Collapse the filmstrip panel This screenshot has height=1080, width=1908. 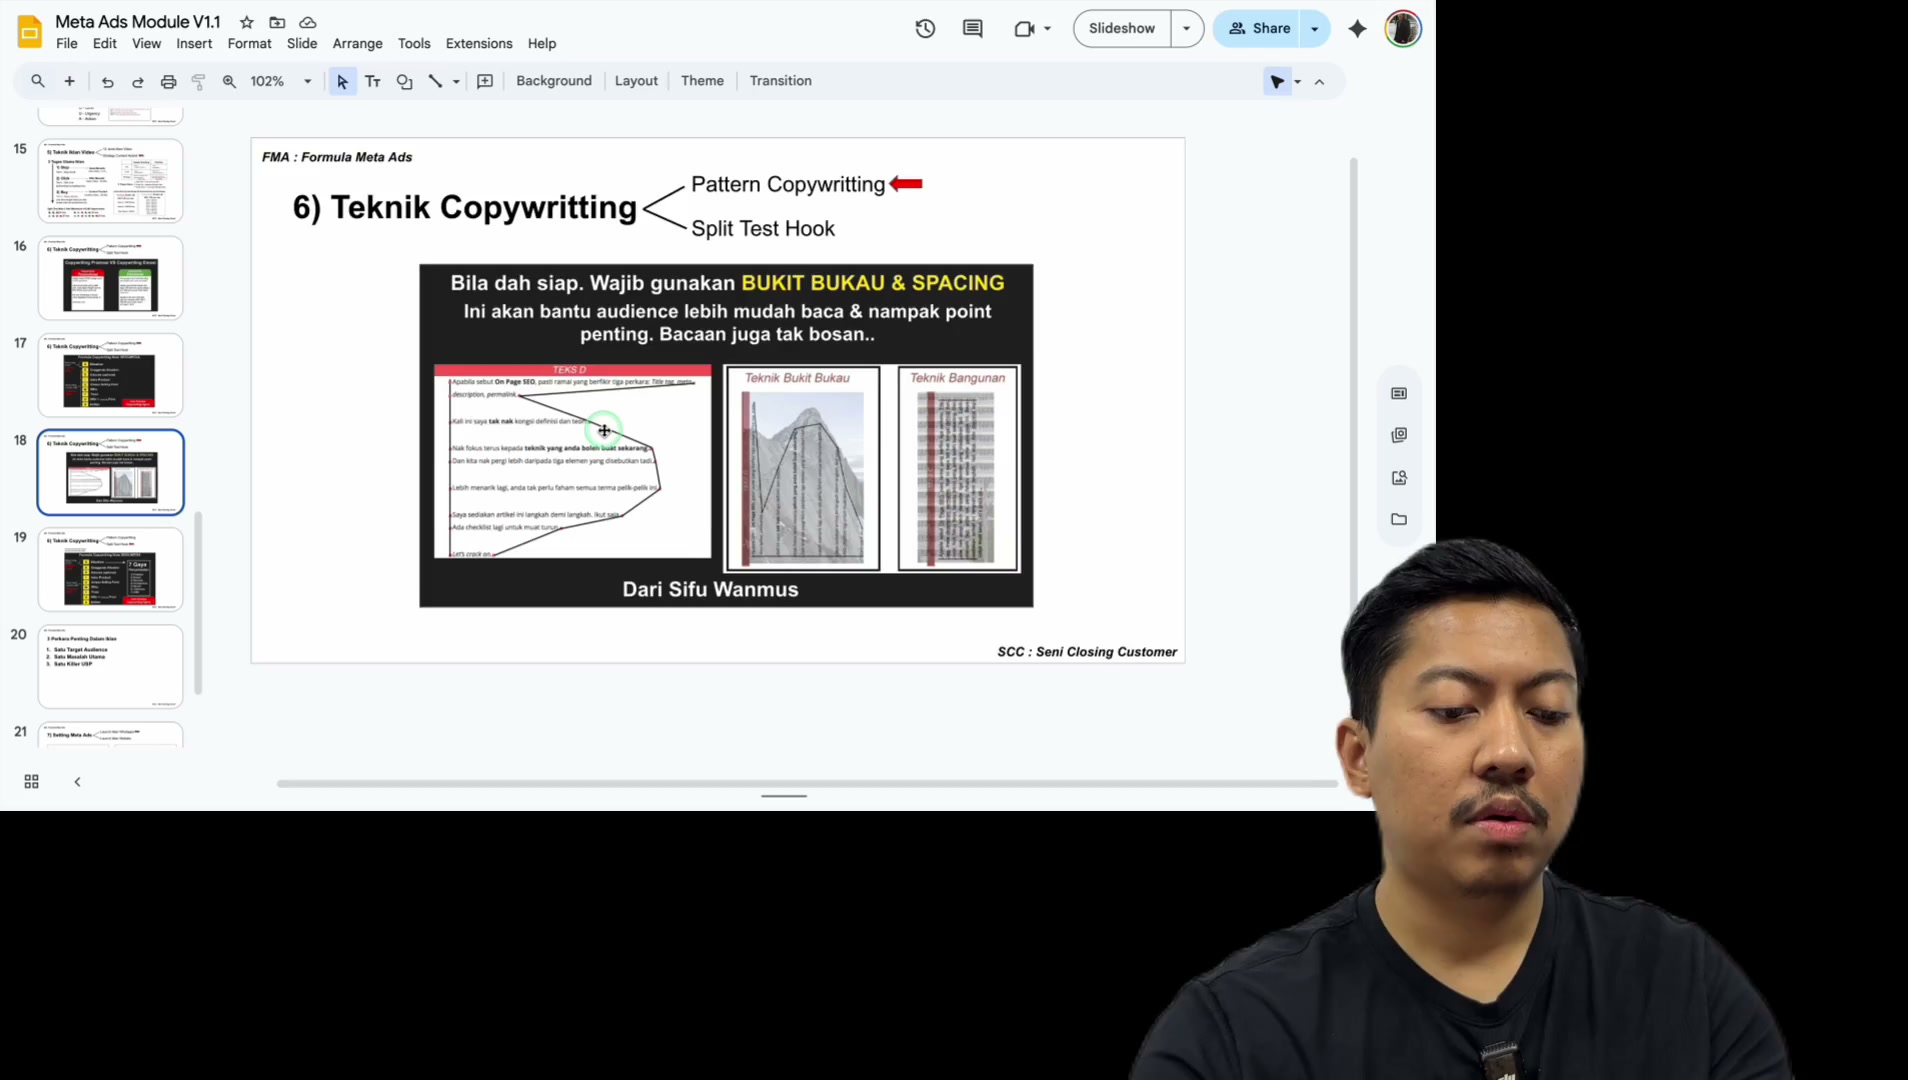point(77,782)
